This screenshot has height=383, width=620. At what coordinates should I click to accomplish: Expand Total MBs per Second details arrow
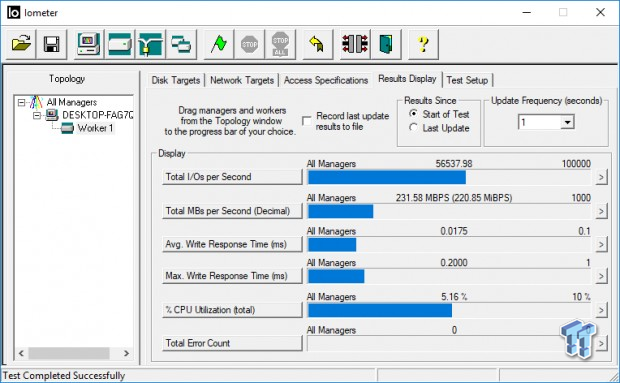tap(601, 211)
